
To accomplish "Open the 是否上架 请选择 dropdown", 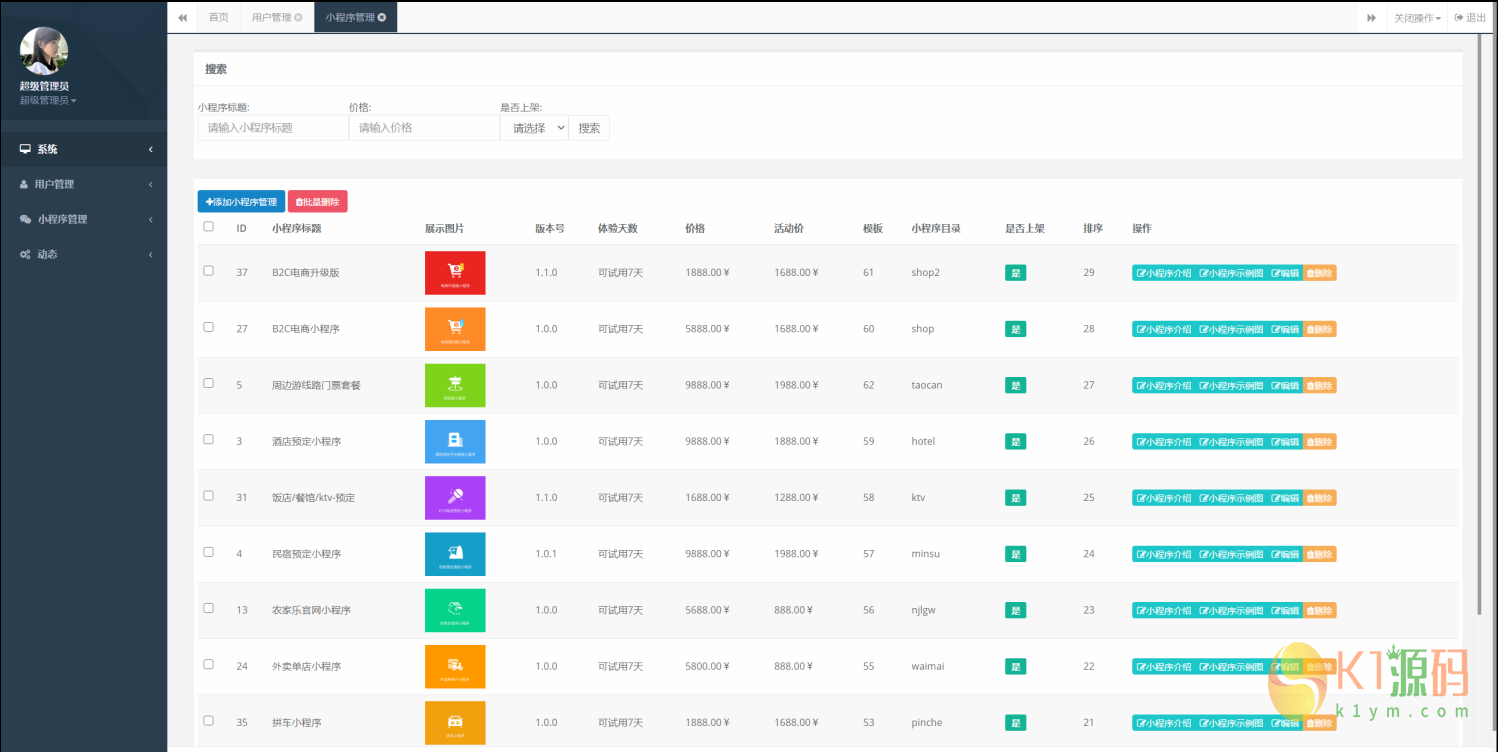I will point(534,128).
